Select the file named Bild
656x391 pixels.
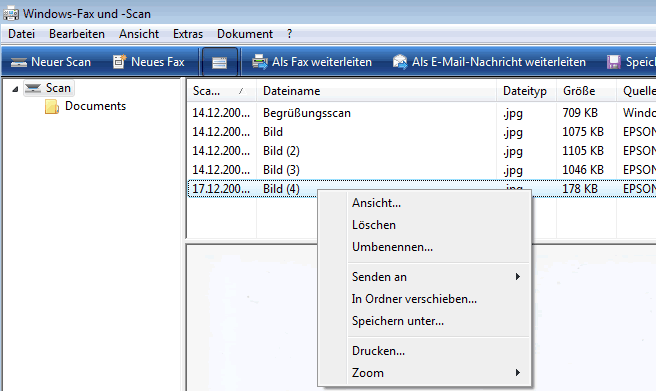click(x=273, y=132)
